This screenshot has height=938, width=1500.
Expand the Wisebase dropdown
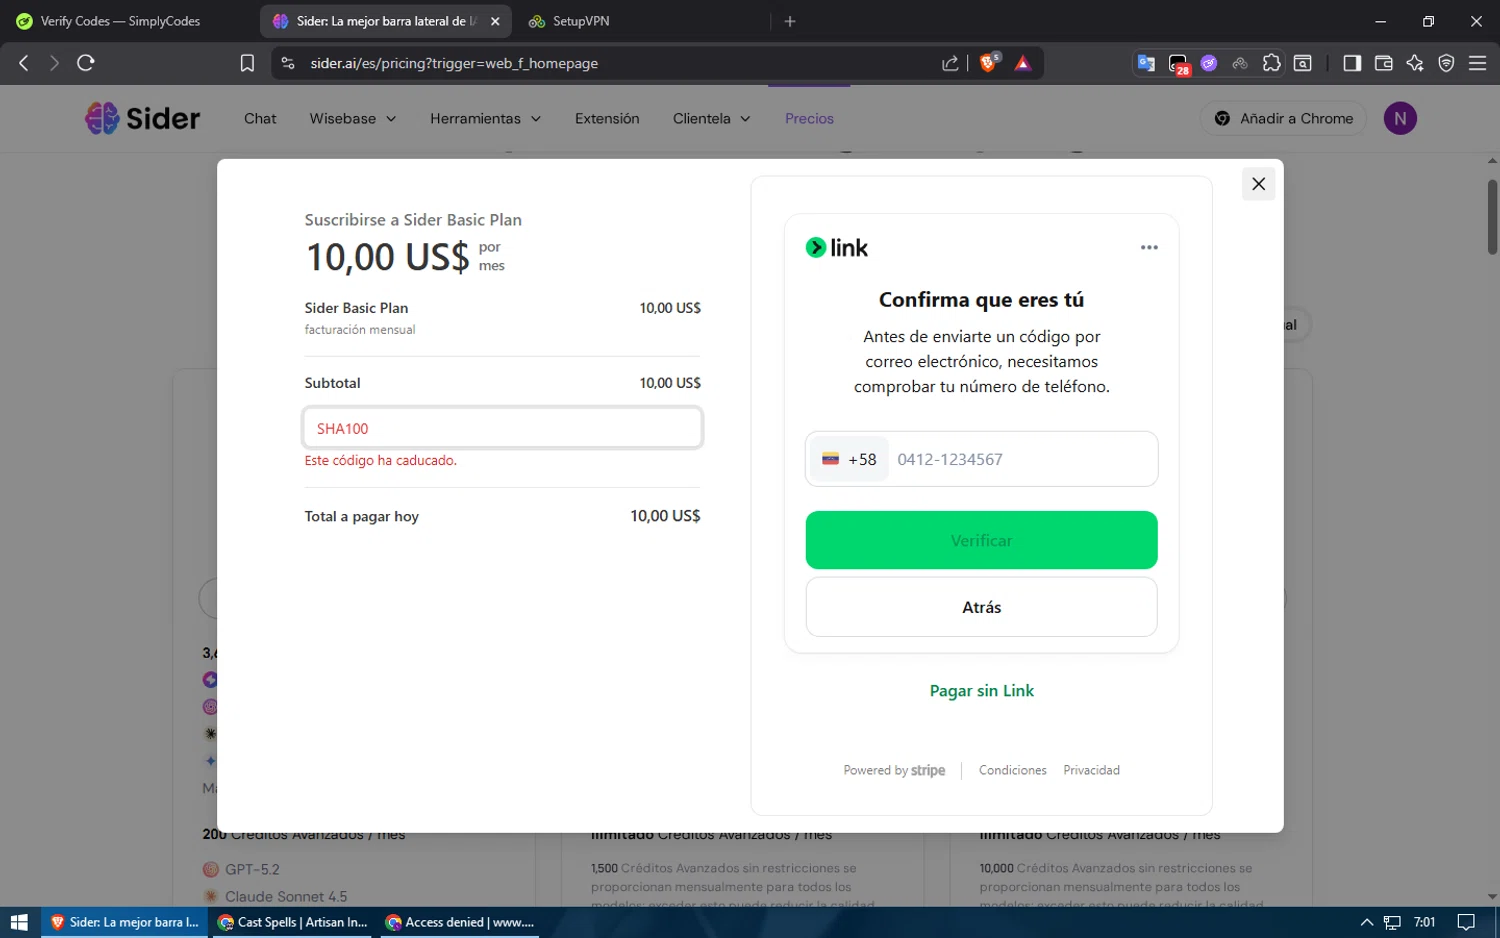(353, 118)
